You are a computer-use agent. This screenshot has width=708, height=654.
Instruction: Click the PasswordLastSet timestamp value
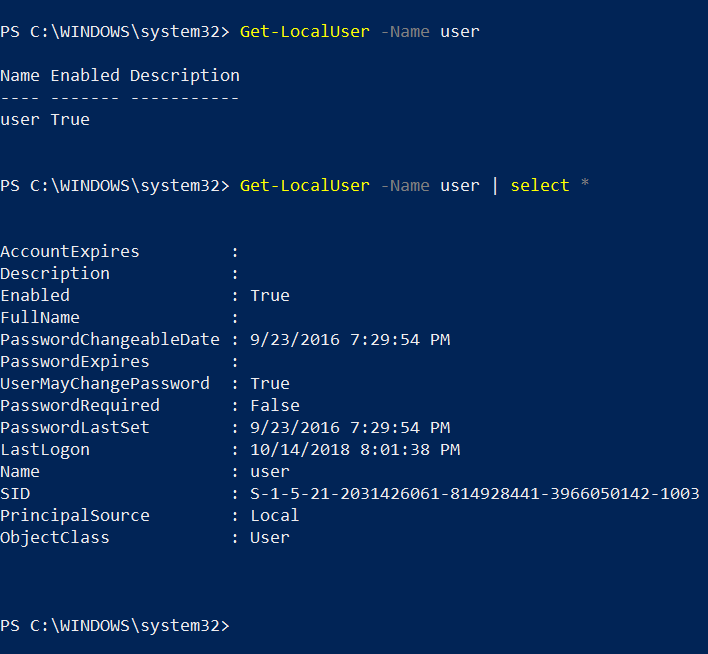[350, 428]
